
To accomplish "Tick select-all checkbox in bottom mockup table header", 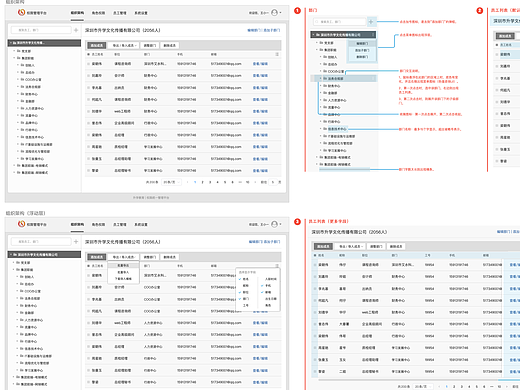I will tap(89, 266).
